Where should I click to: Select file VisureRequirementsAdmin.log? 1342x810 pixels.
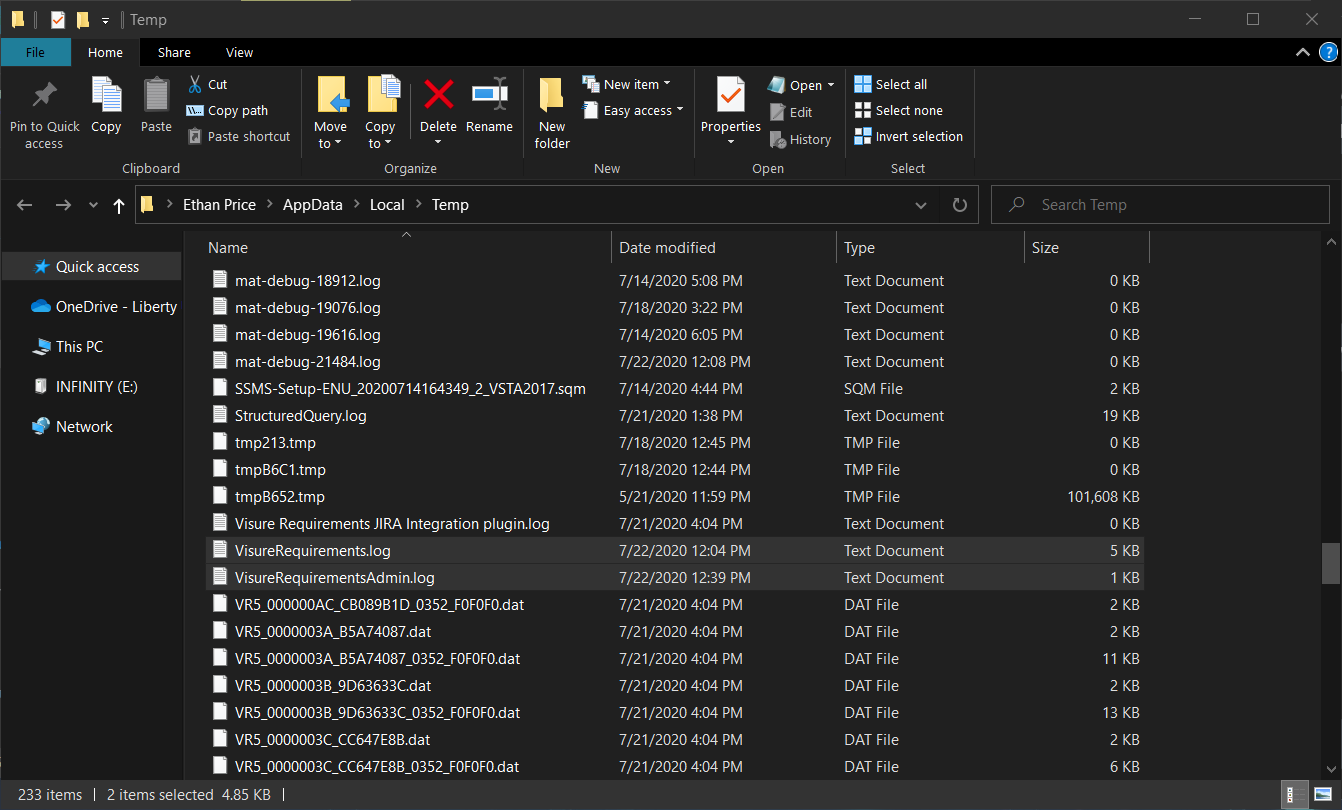(674, 578)
